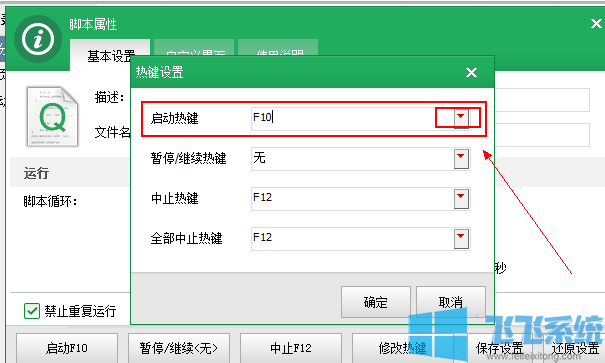Close the 热键设置 dialog
The image size is (605, 363).
point(471,72)
